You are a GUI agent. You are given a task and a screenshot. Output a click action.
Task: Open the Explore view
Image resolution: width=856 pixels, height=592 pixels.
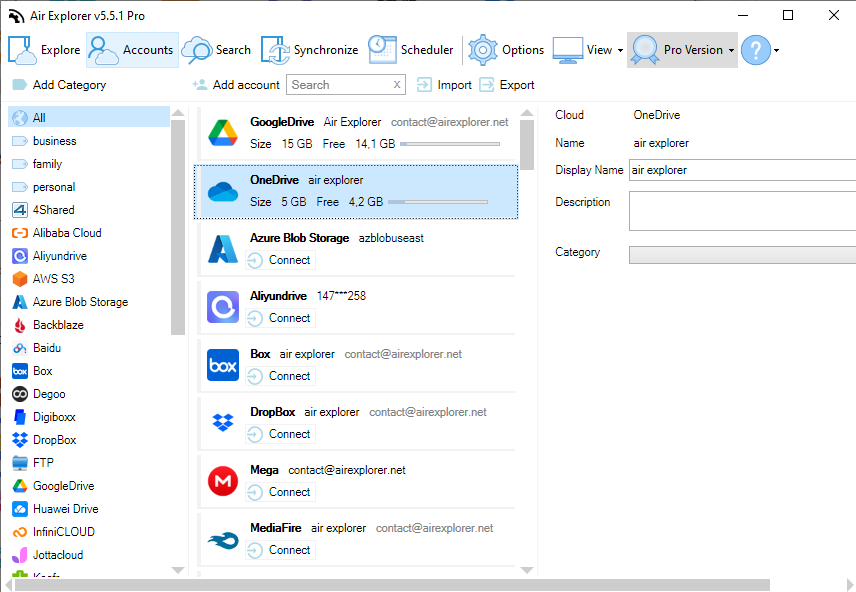(x=44, y=50)
